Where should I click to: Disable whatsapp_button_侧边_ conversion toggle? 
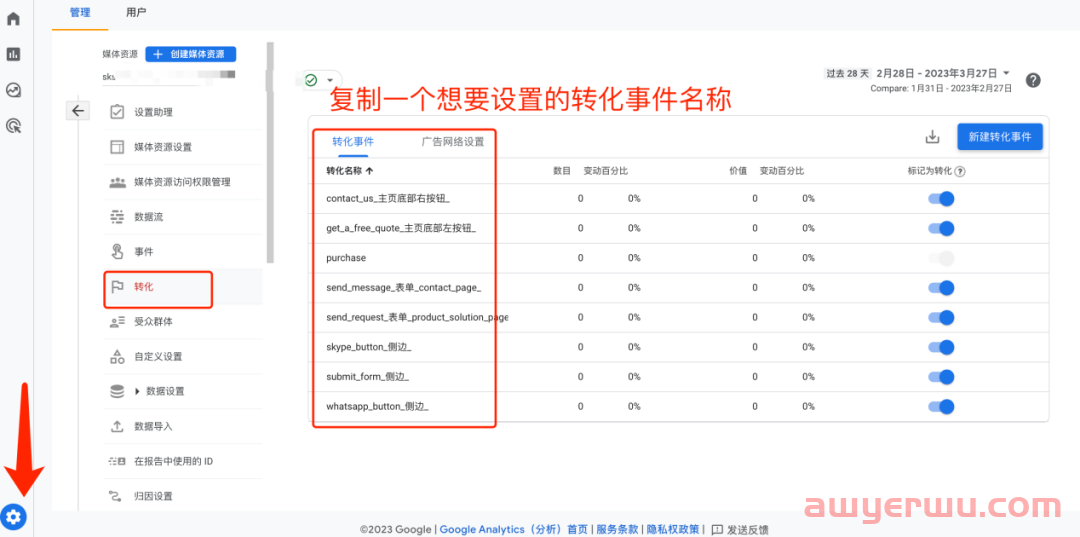coord(941,407)
